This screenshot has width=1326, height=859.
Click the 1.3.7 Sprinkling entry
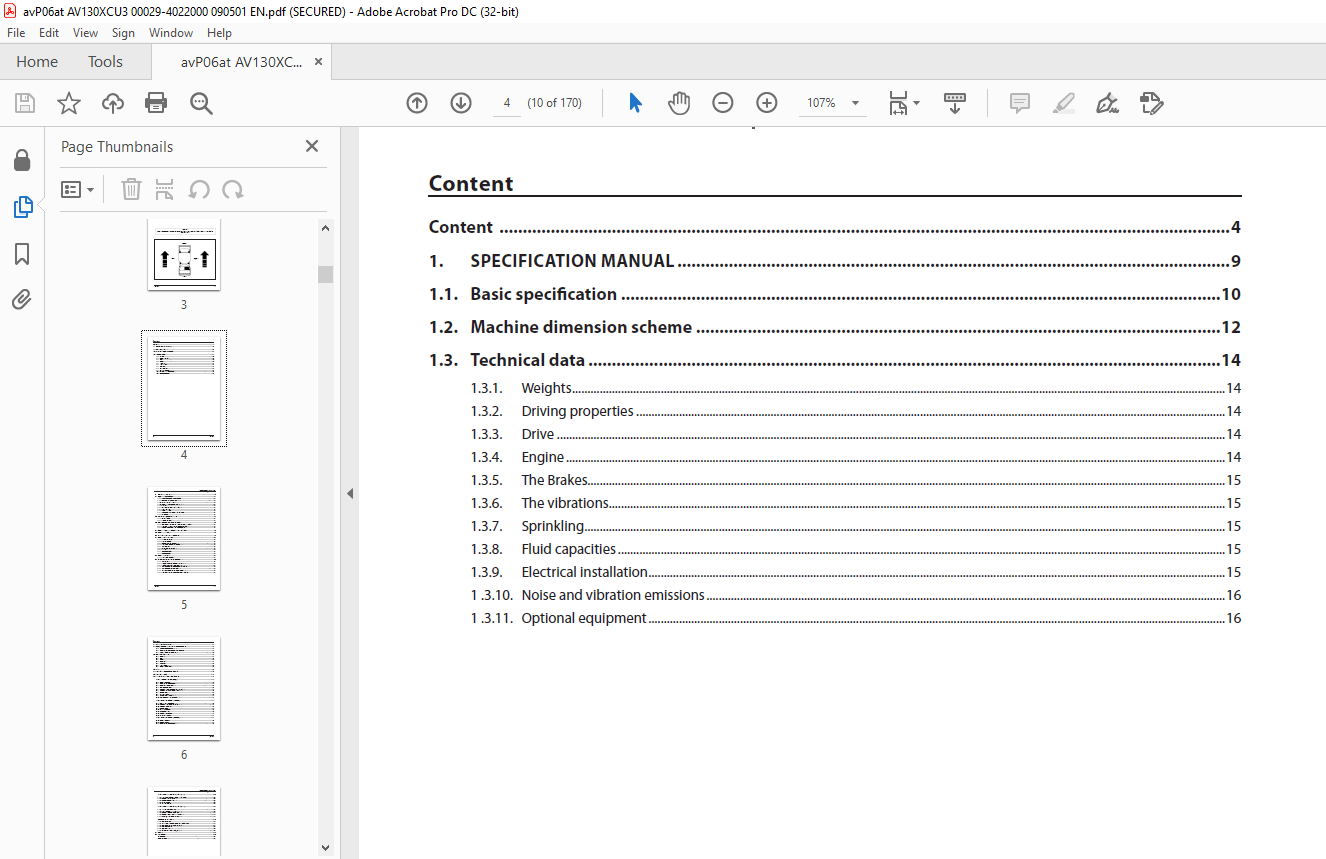click(856, 526)
